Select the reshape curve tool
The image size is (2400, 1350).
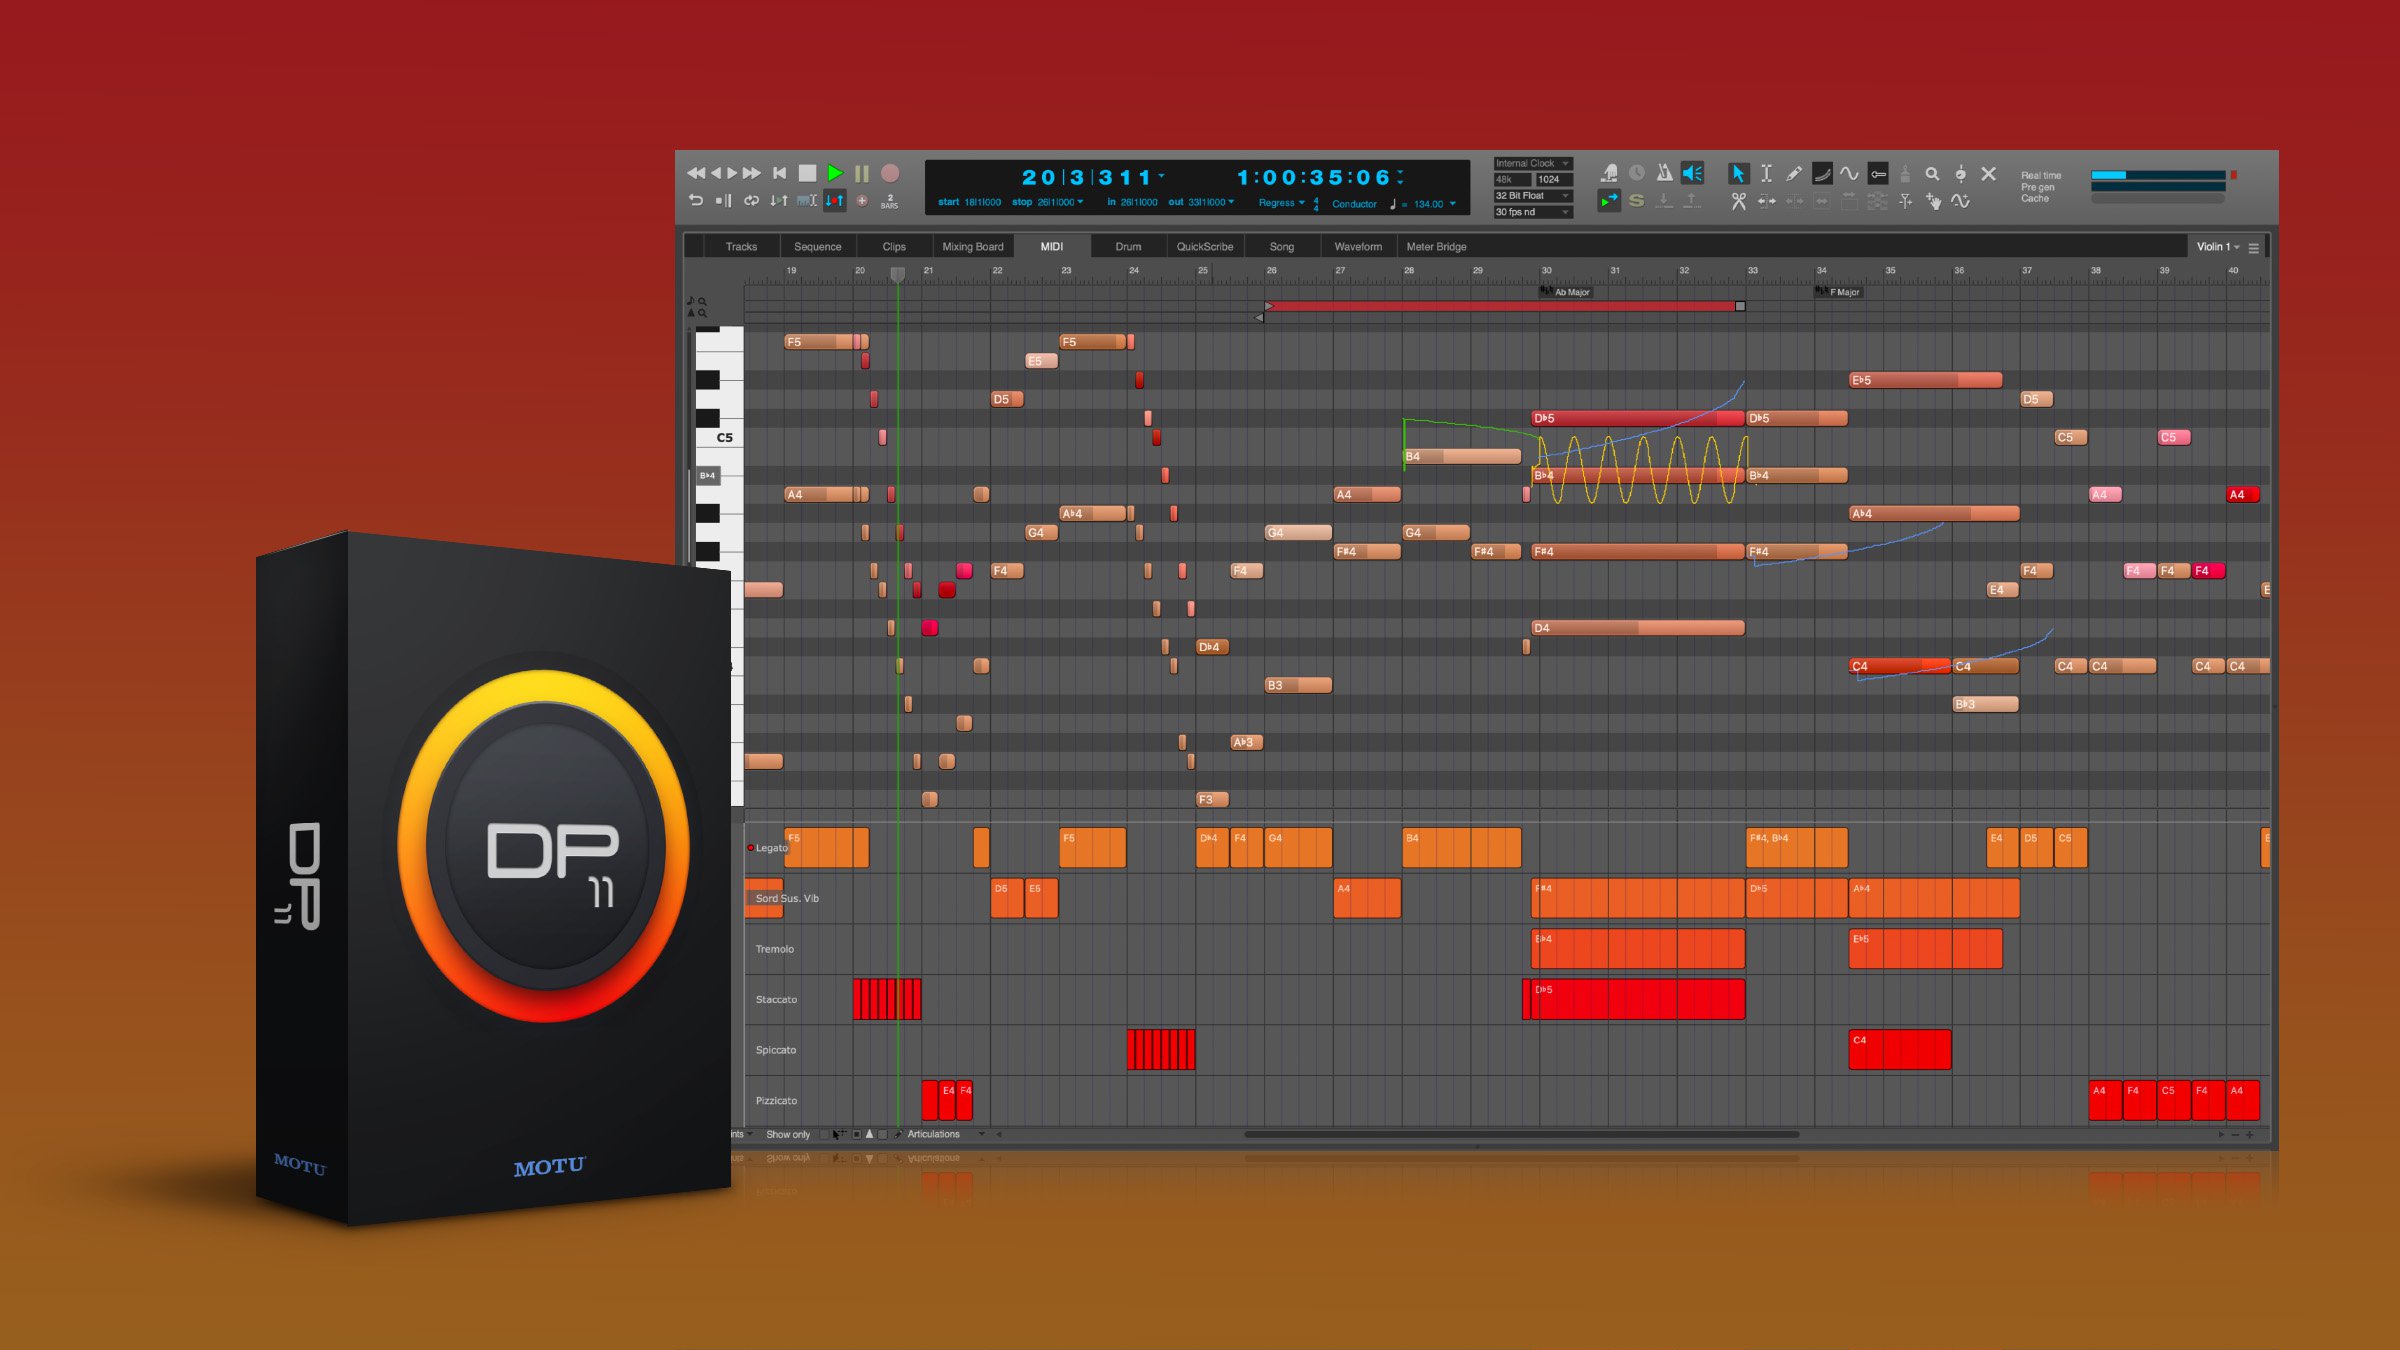(x=1822, y=172)
